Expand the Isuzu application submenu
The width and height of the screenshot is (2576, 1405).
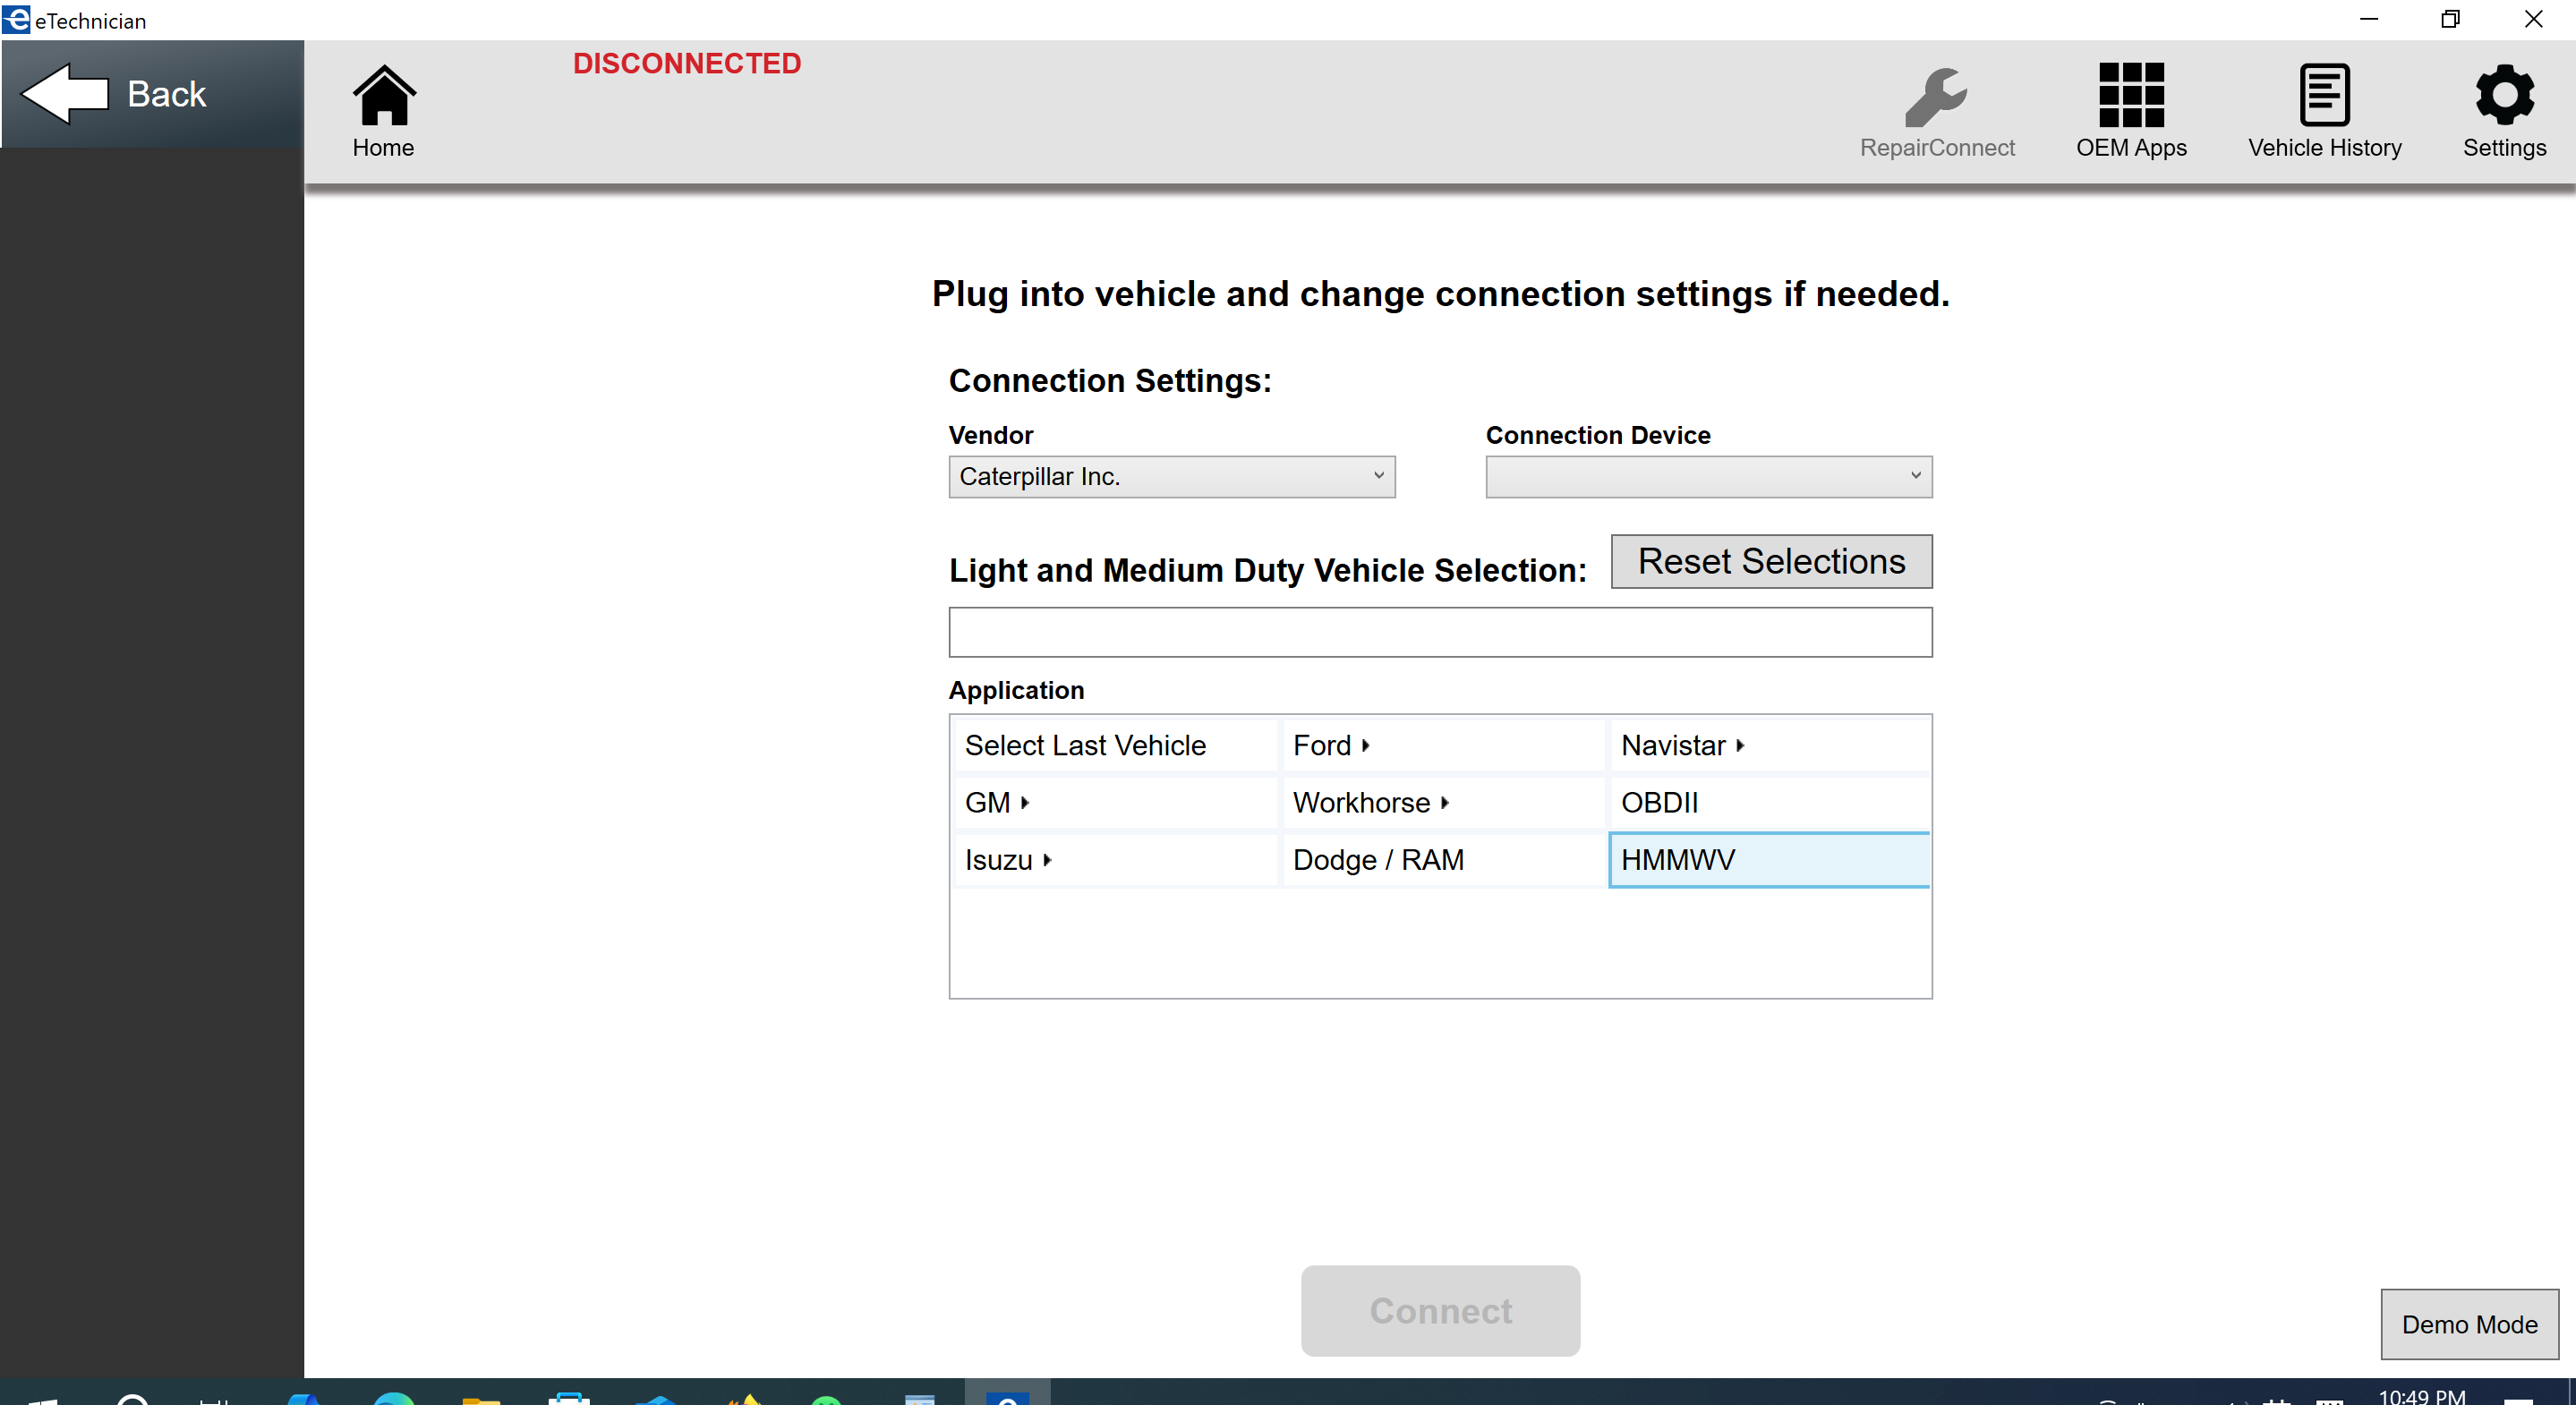tap(1115, 859)
